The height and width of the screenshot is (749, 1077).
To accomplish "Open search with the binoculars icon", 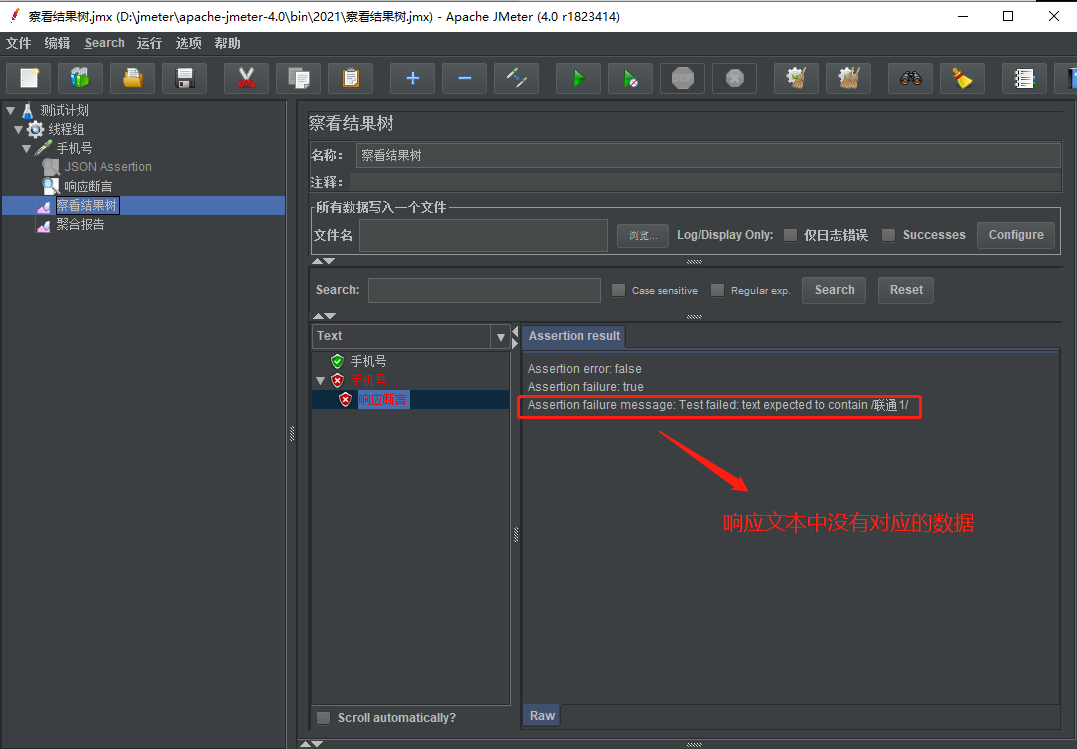I will (911, 78).
